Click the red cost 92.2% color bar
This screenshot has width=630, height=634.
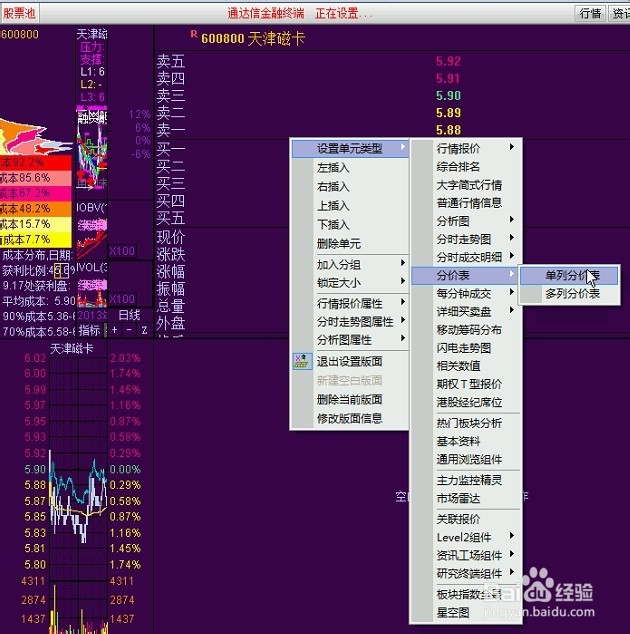(x=36, y=162)
